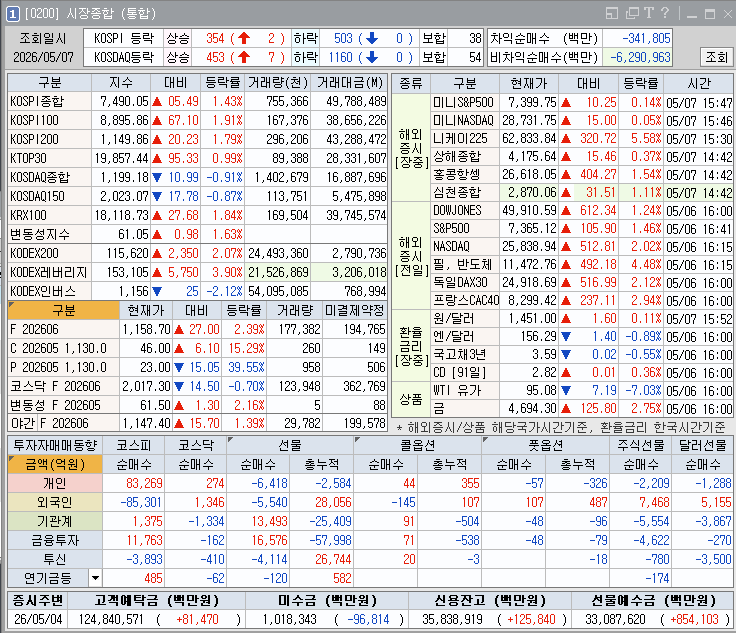Select the 야간 F 202606 row
The height and width of the screenshot is (633, 736).
click(198, 423)
